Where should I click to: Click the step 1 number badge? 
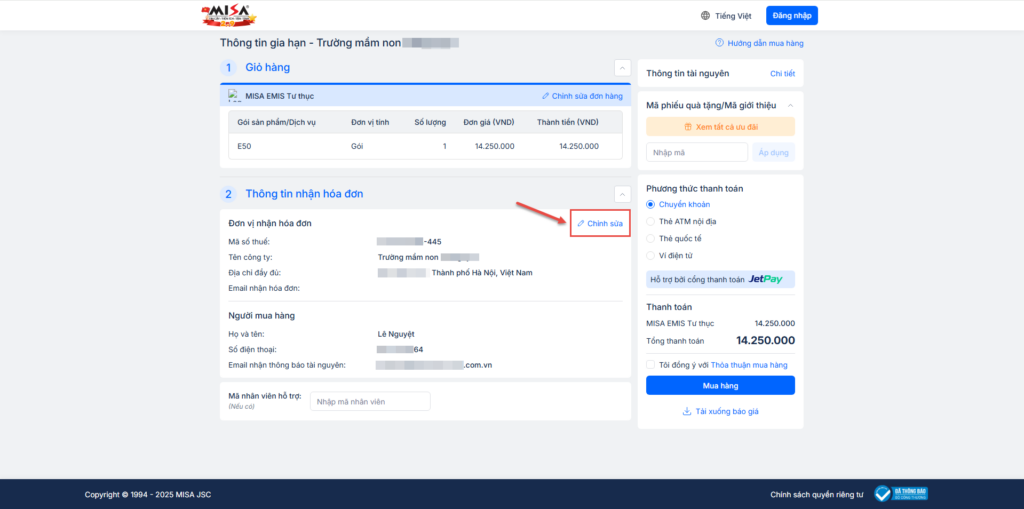pyautogui.click(x=229, y=67)
